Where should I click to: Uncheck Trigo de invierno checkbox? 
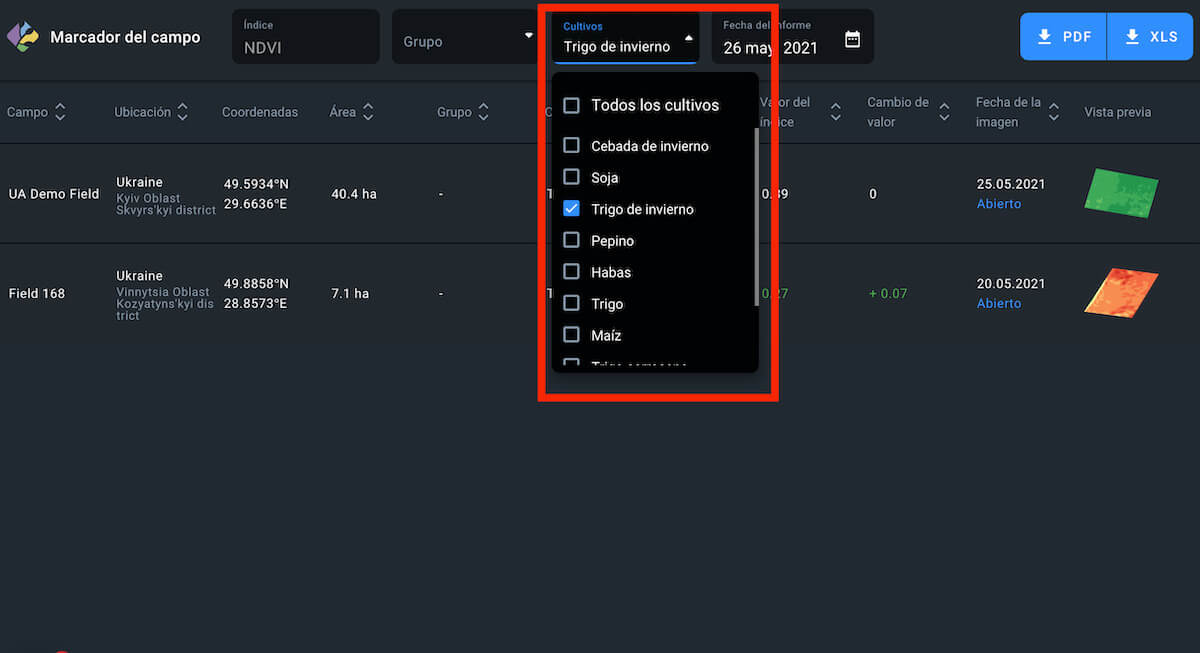[571, 209]
